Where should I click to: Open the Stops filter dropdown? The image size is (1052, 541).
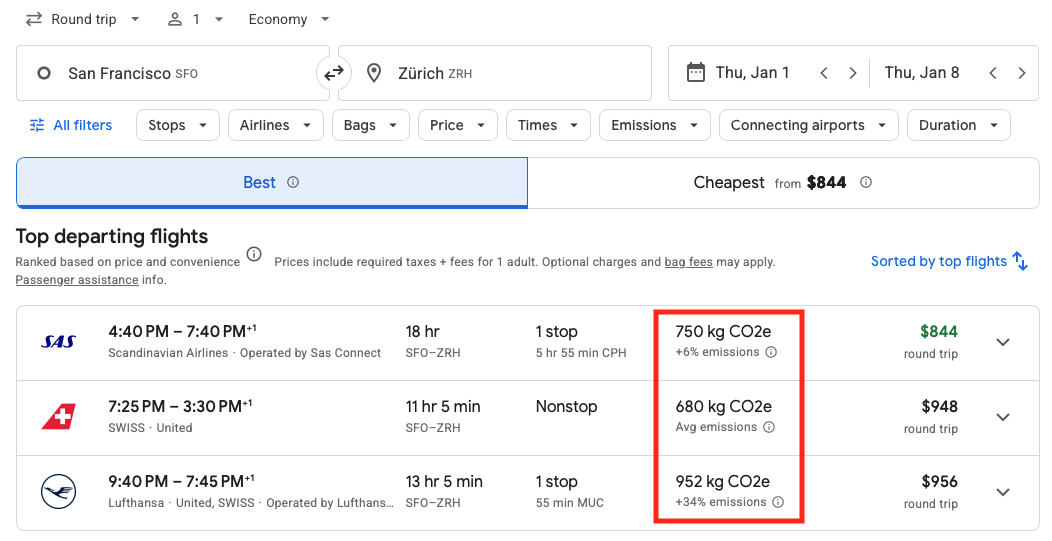coord(178,126)
